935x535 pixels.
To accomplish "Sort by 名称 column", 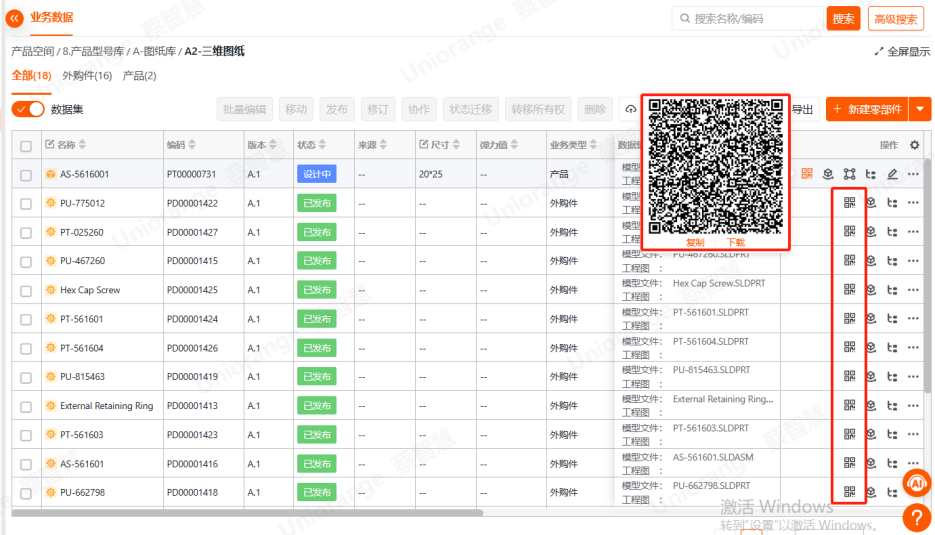I will tap(82, 144).
